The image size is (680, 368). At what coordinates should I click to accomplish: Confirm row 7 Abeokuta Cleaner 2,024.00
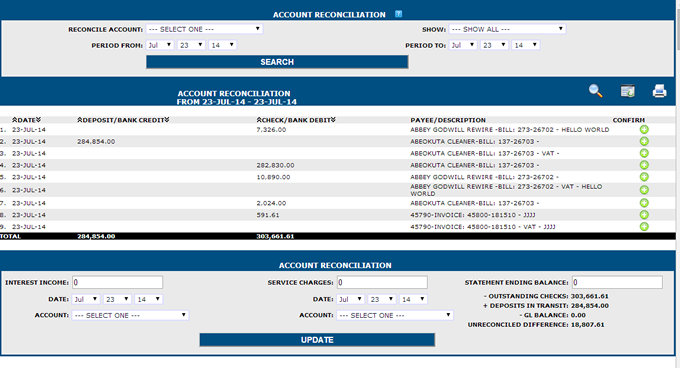pos(644,203)
